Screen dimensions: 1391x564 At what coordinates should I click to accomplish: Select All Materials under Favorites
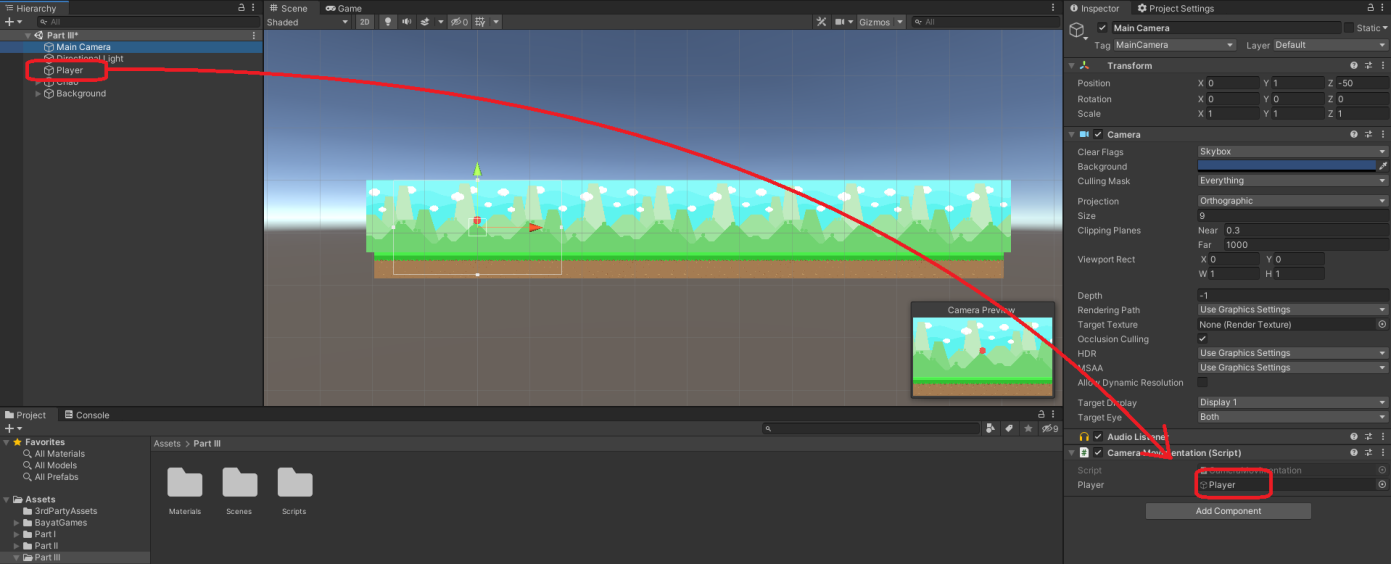pyautogui.click(x=60, y=454)
